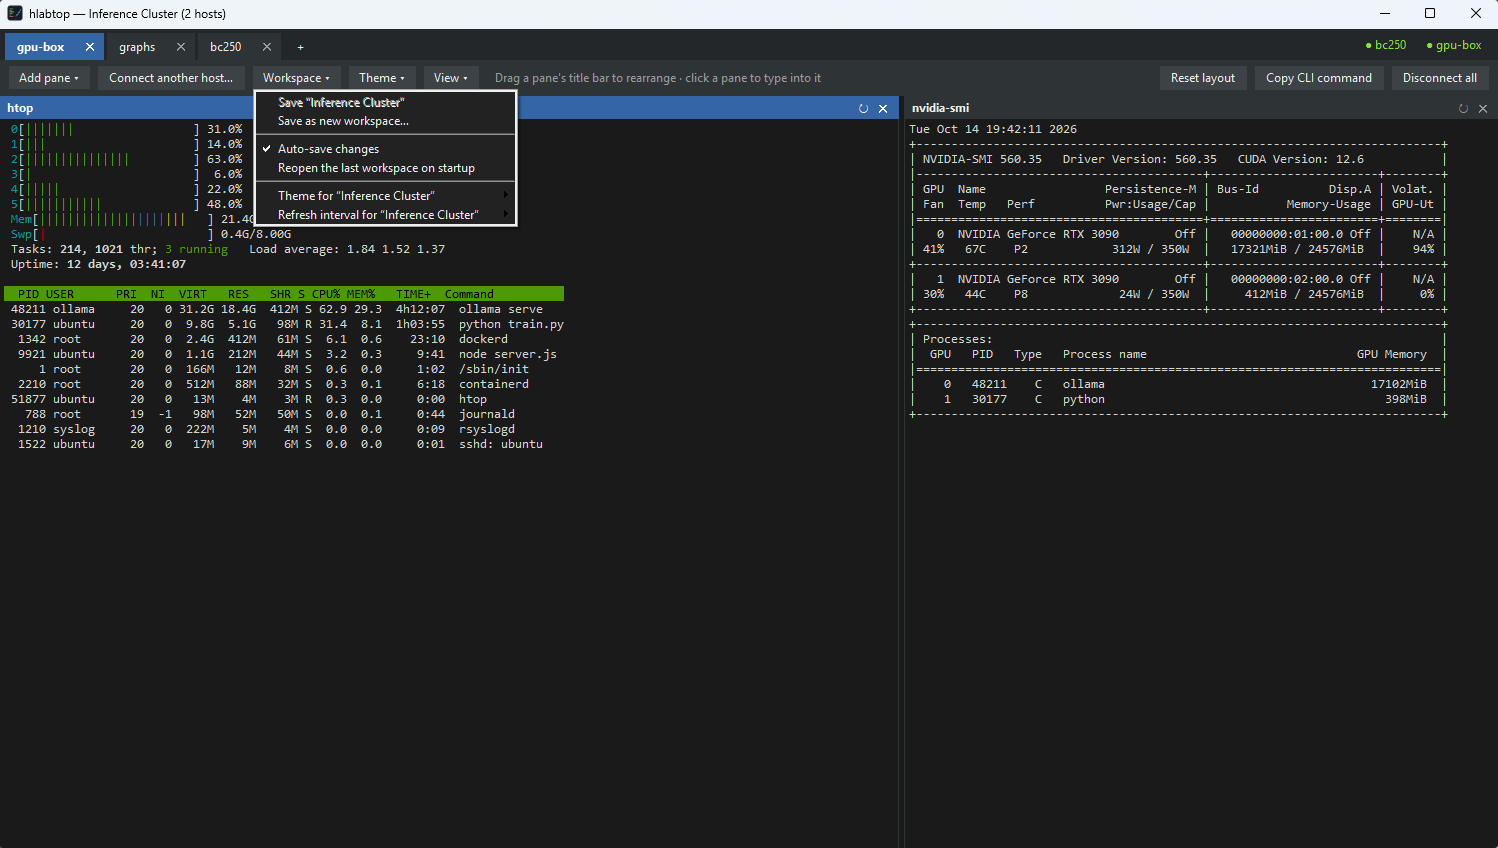Click the bc250 host status indicator

point(1386,45)
